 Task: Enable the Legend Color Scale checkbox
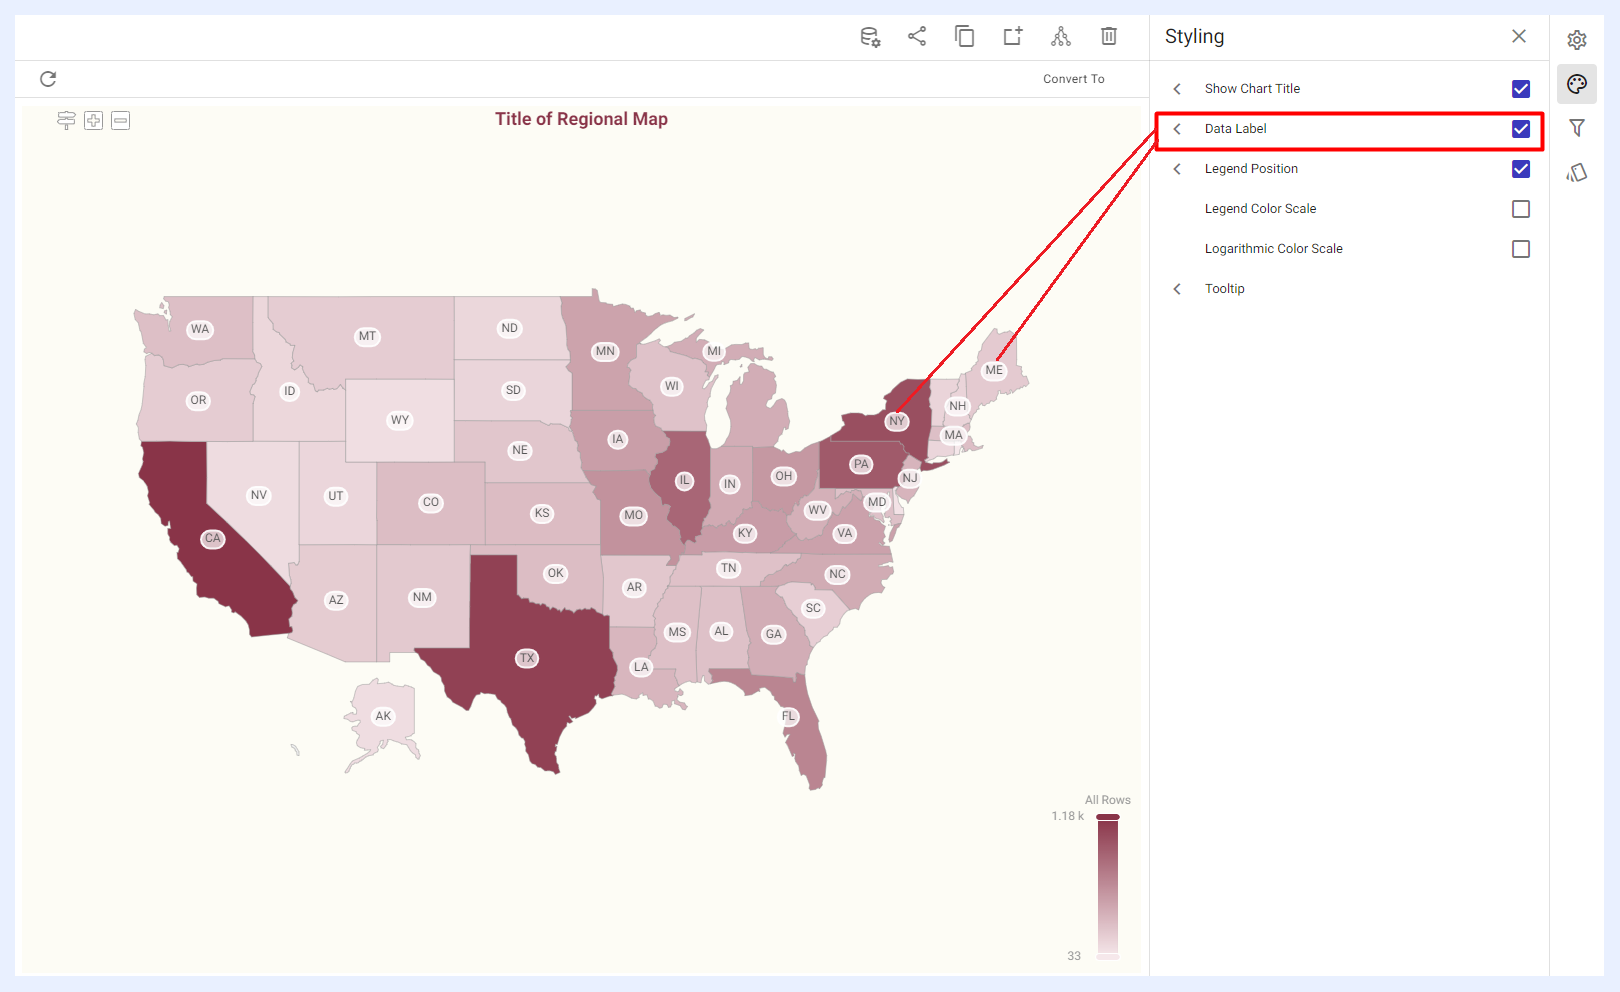[1521, 209]
